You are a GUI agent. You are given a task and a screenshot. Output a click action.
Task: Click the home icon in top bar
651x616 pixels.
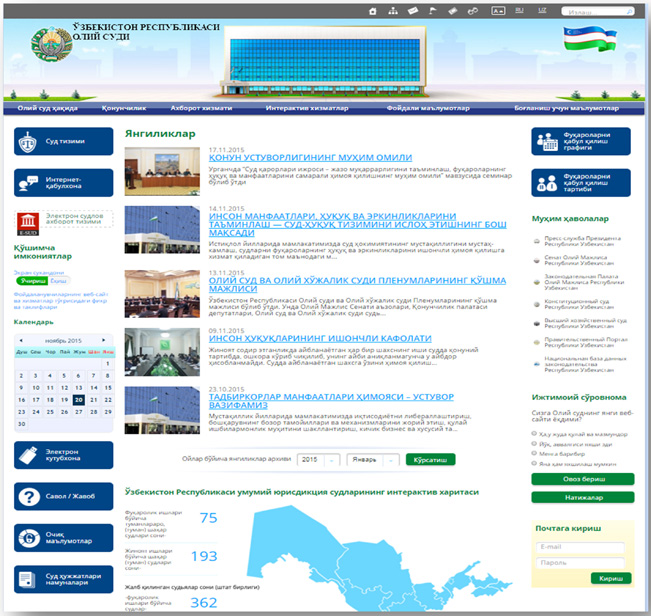tap(374, 10)
